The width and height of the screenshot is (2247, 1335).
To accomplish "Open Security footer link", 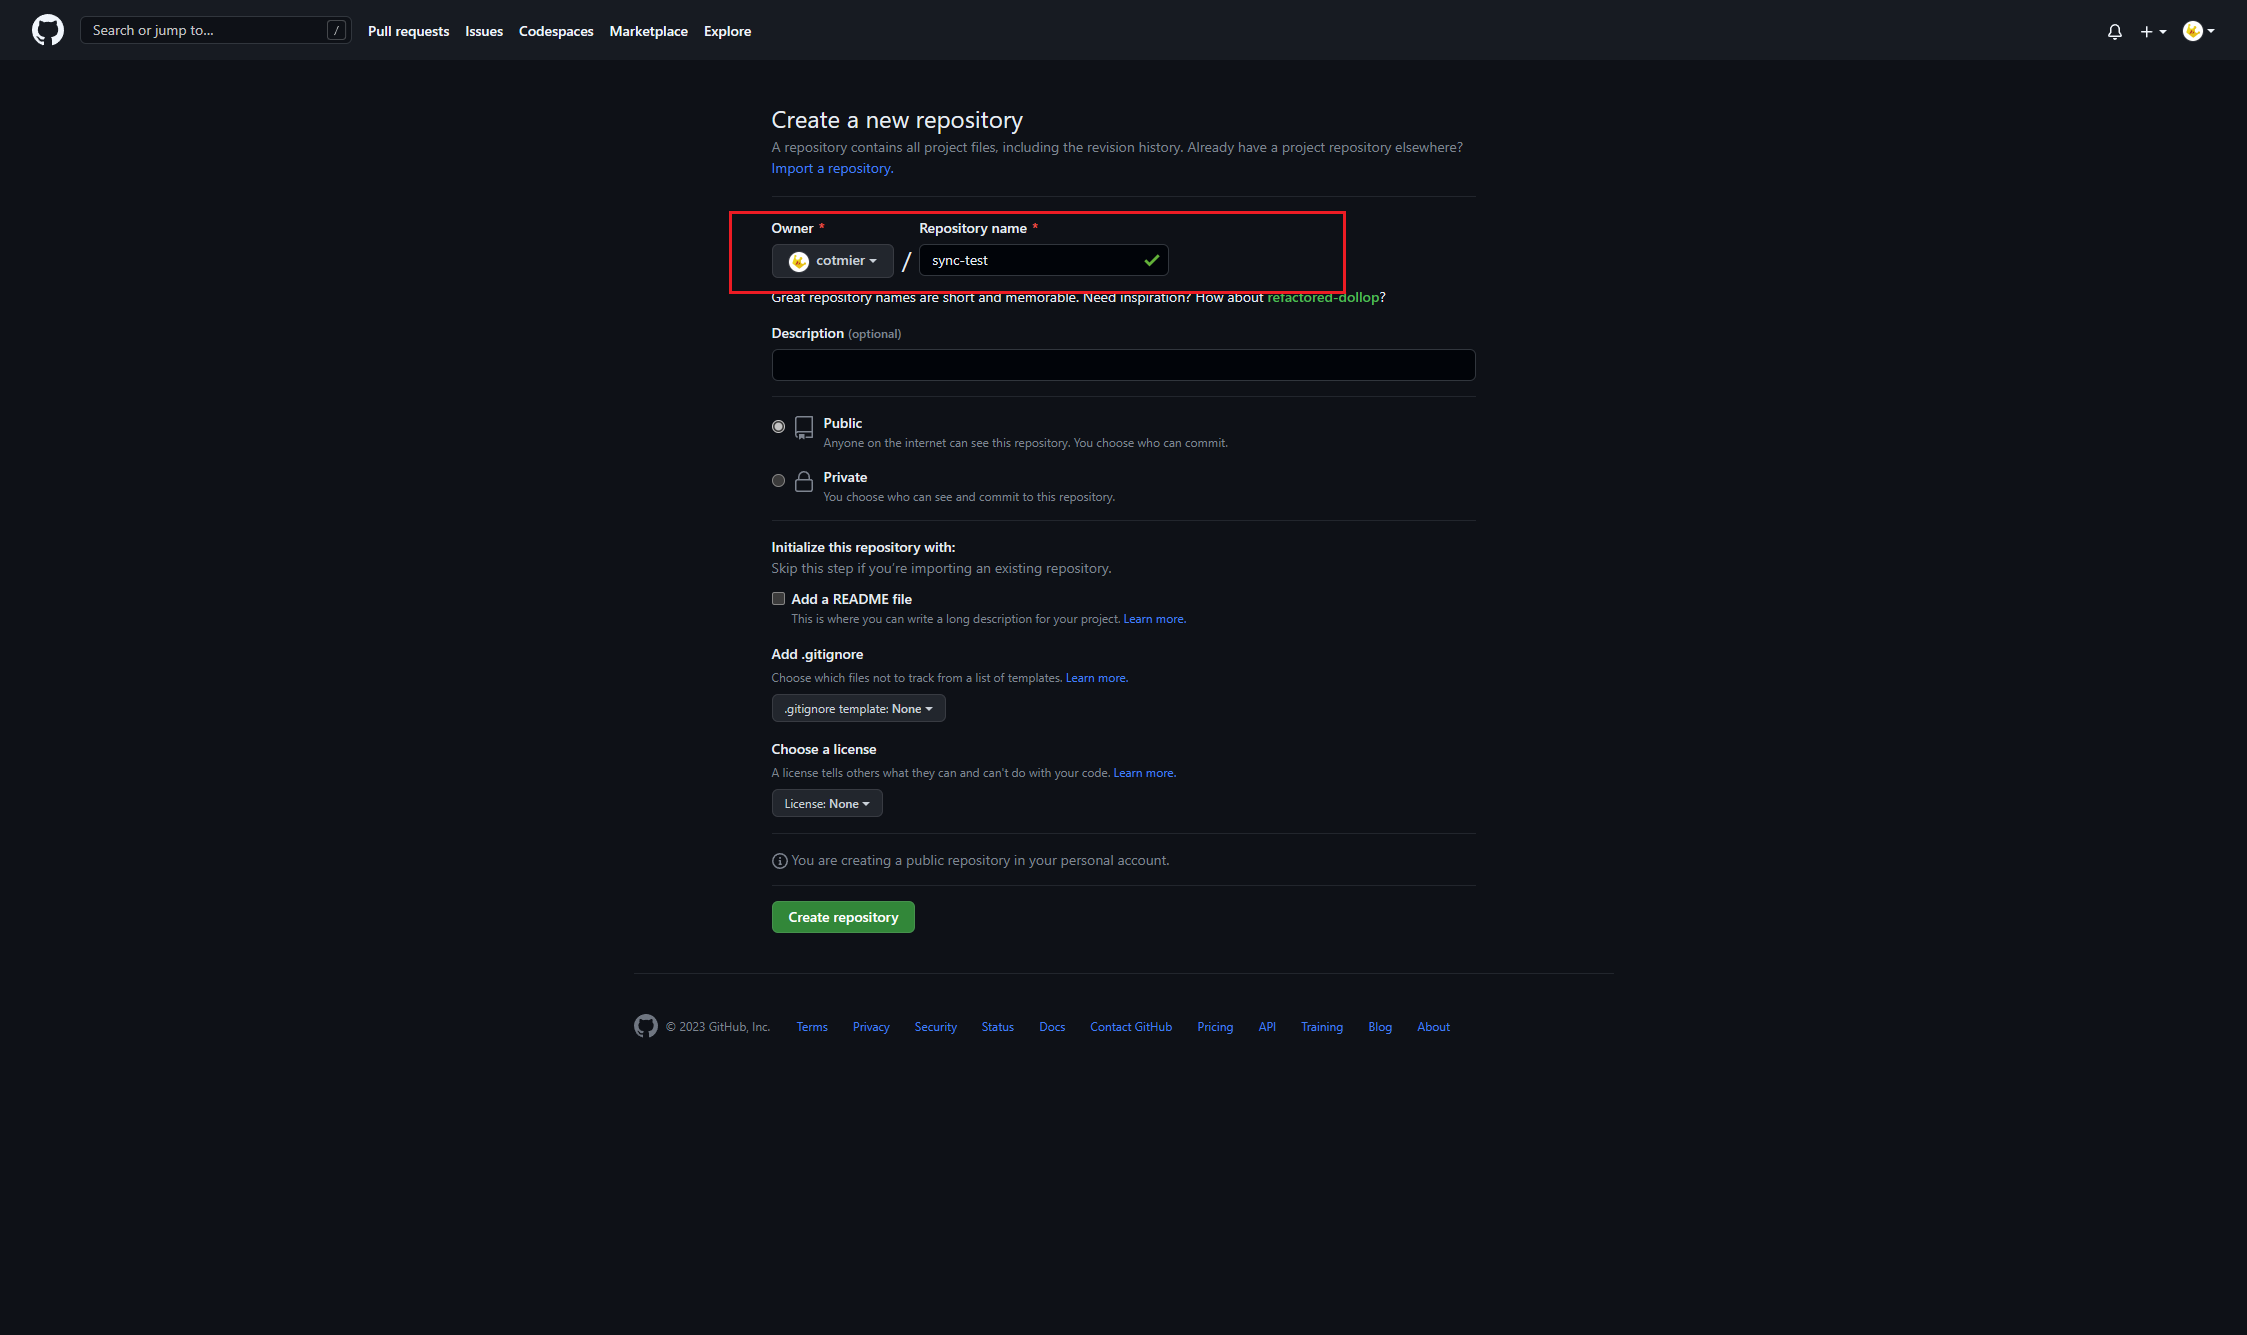I will tap(935, 1027).
